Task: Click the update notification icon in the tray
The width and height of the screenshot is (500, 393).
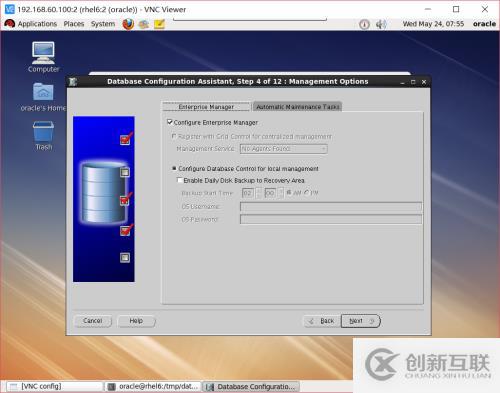Action: pos(364,24)
